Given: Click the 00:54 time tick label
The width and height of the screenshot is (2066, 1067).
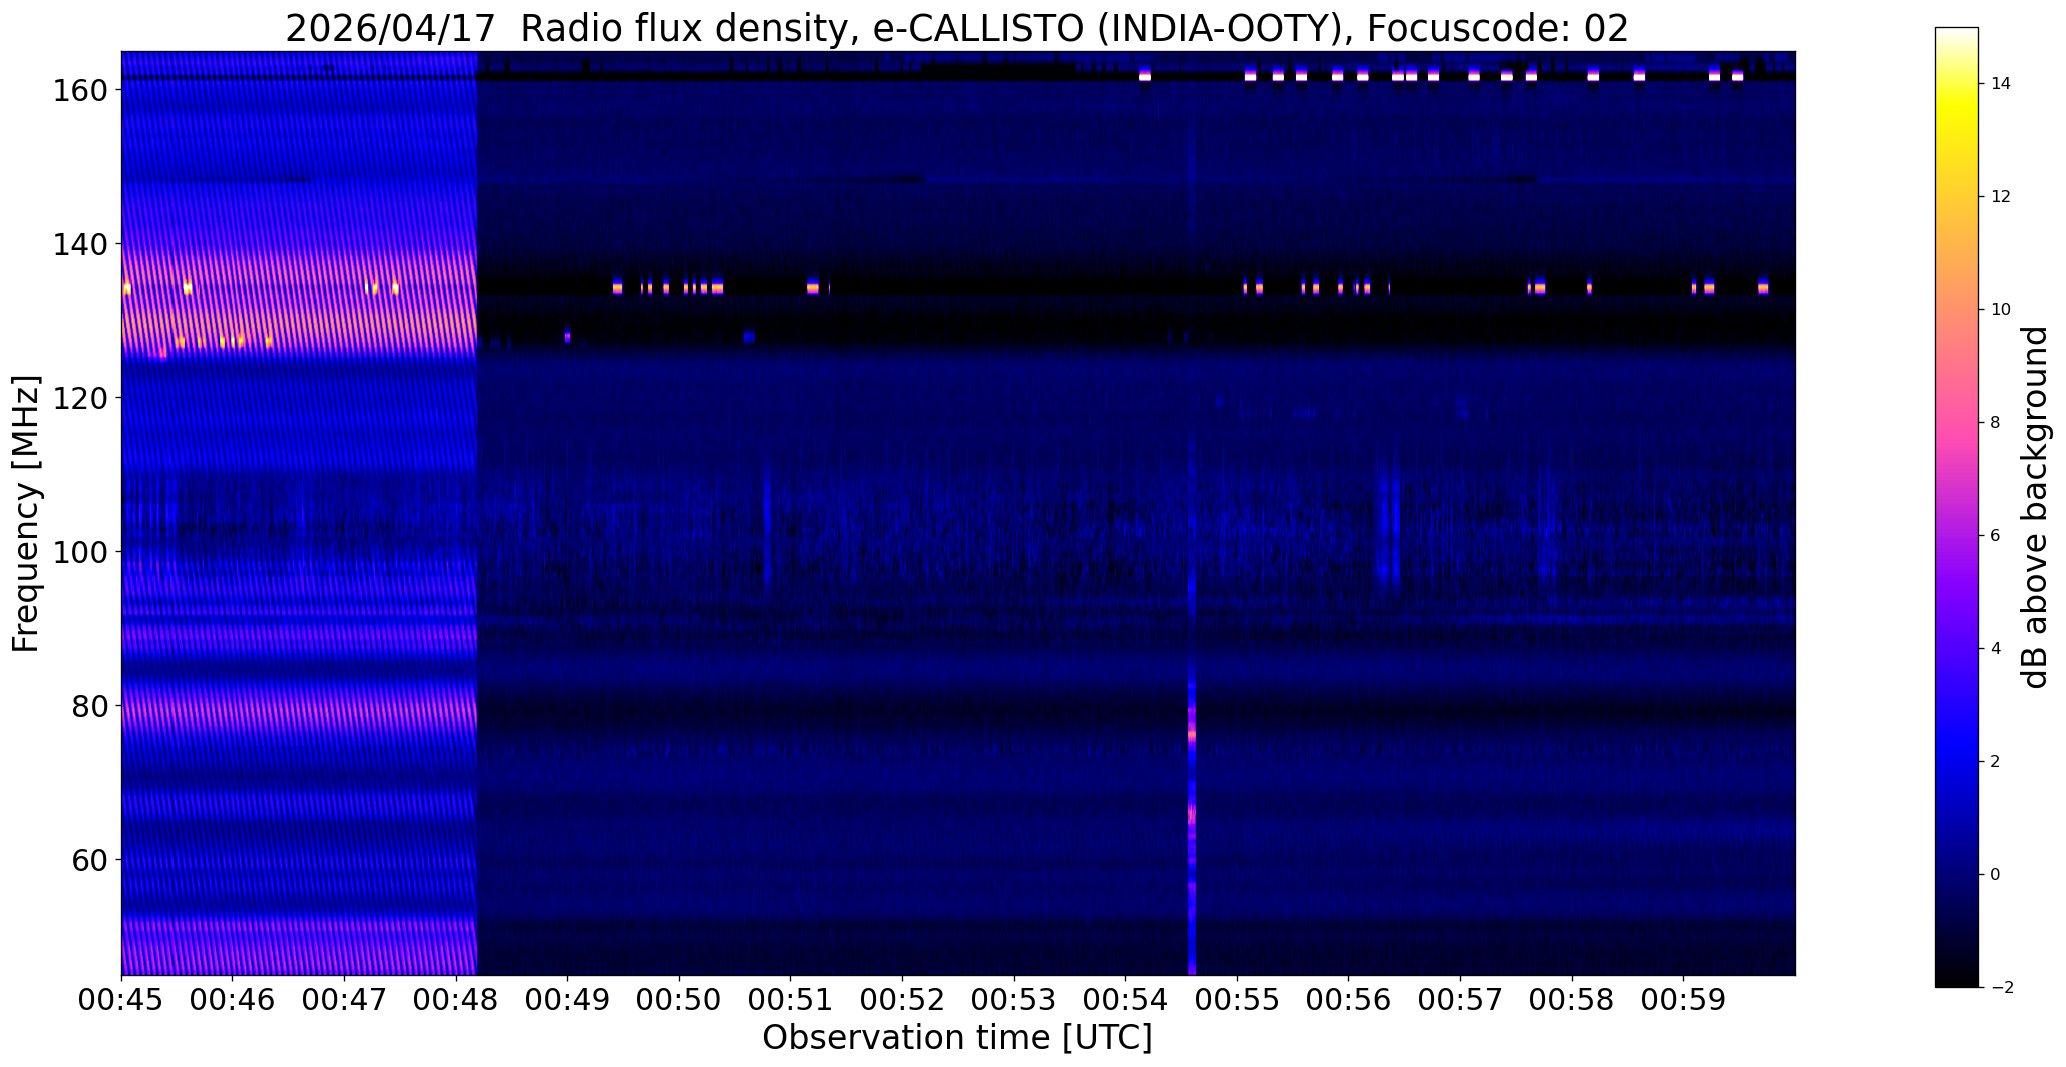Looking at the screenshot, I should [x=1126, y=1000].
